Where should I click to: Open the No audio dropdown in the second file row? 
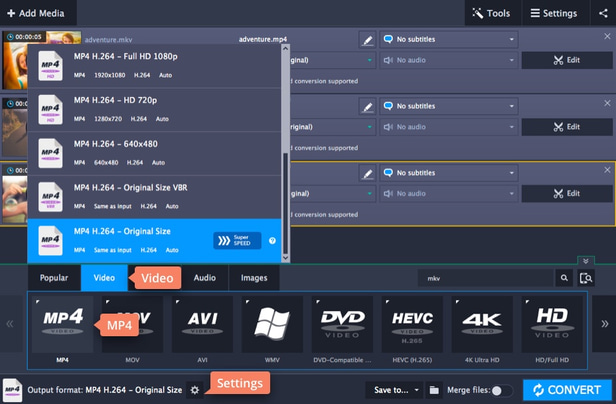(449, 127)
